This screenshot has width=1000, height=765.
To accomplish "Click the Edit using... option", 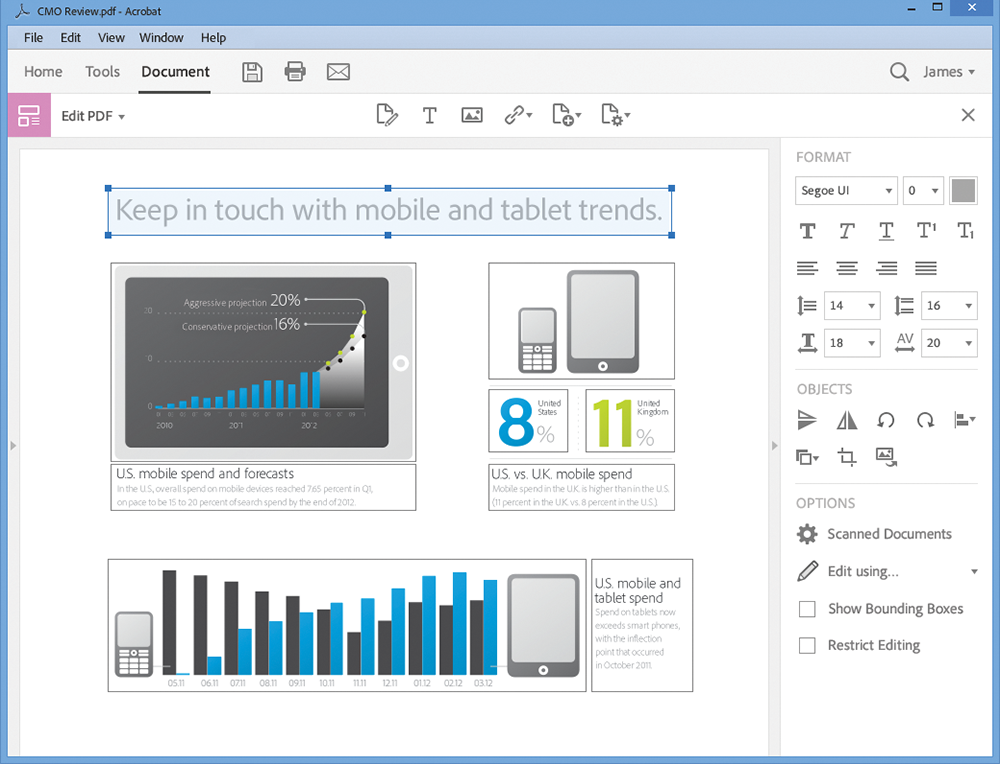I will (862, 571).
